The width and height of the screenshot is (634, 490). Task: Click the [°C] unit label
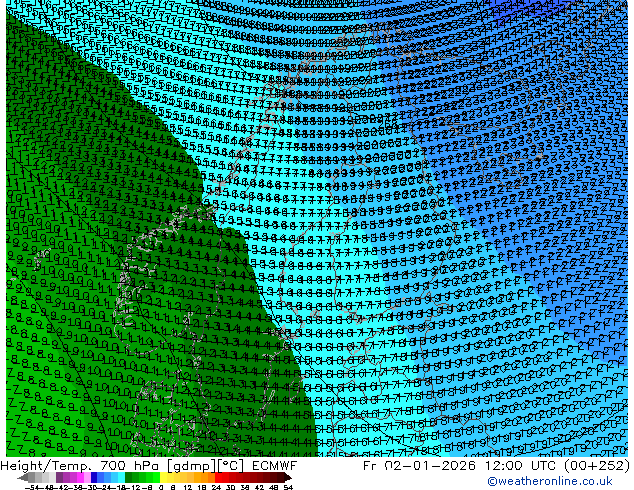pos(232,466)
